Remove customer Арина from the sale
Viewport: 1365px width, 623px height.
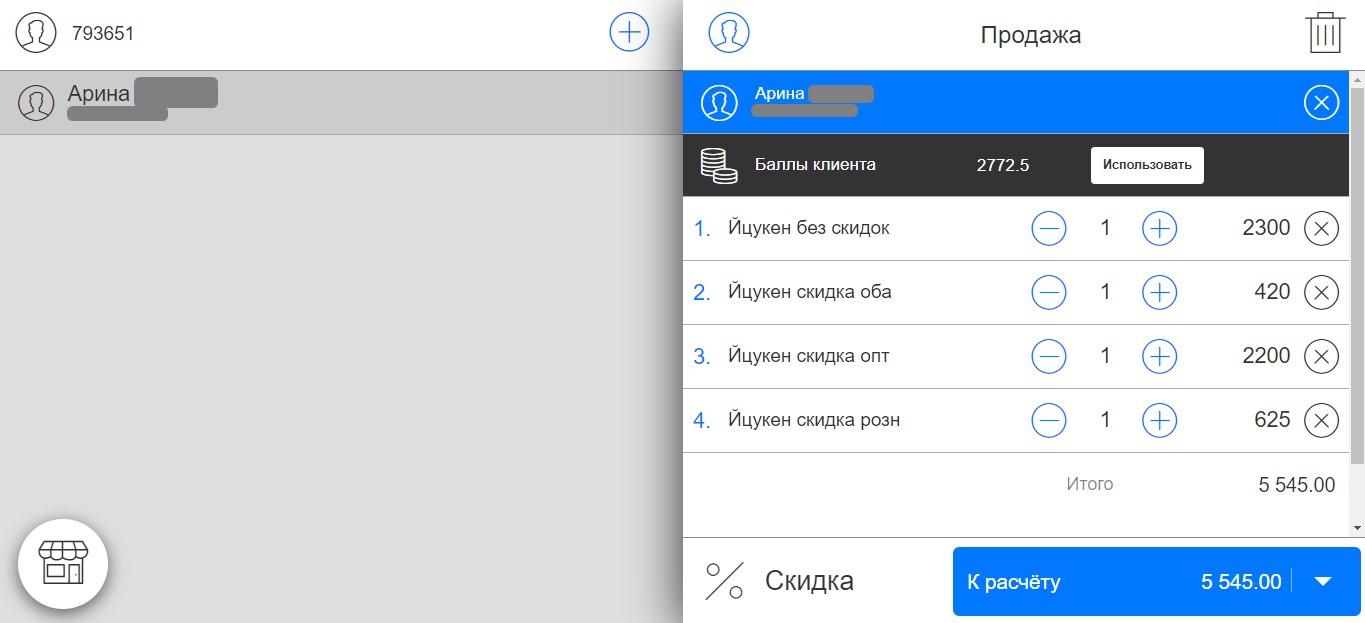coord(1322,102)
